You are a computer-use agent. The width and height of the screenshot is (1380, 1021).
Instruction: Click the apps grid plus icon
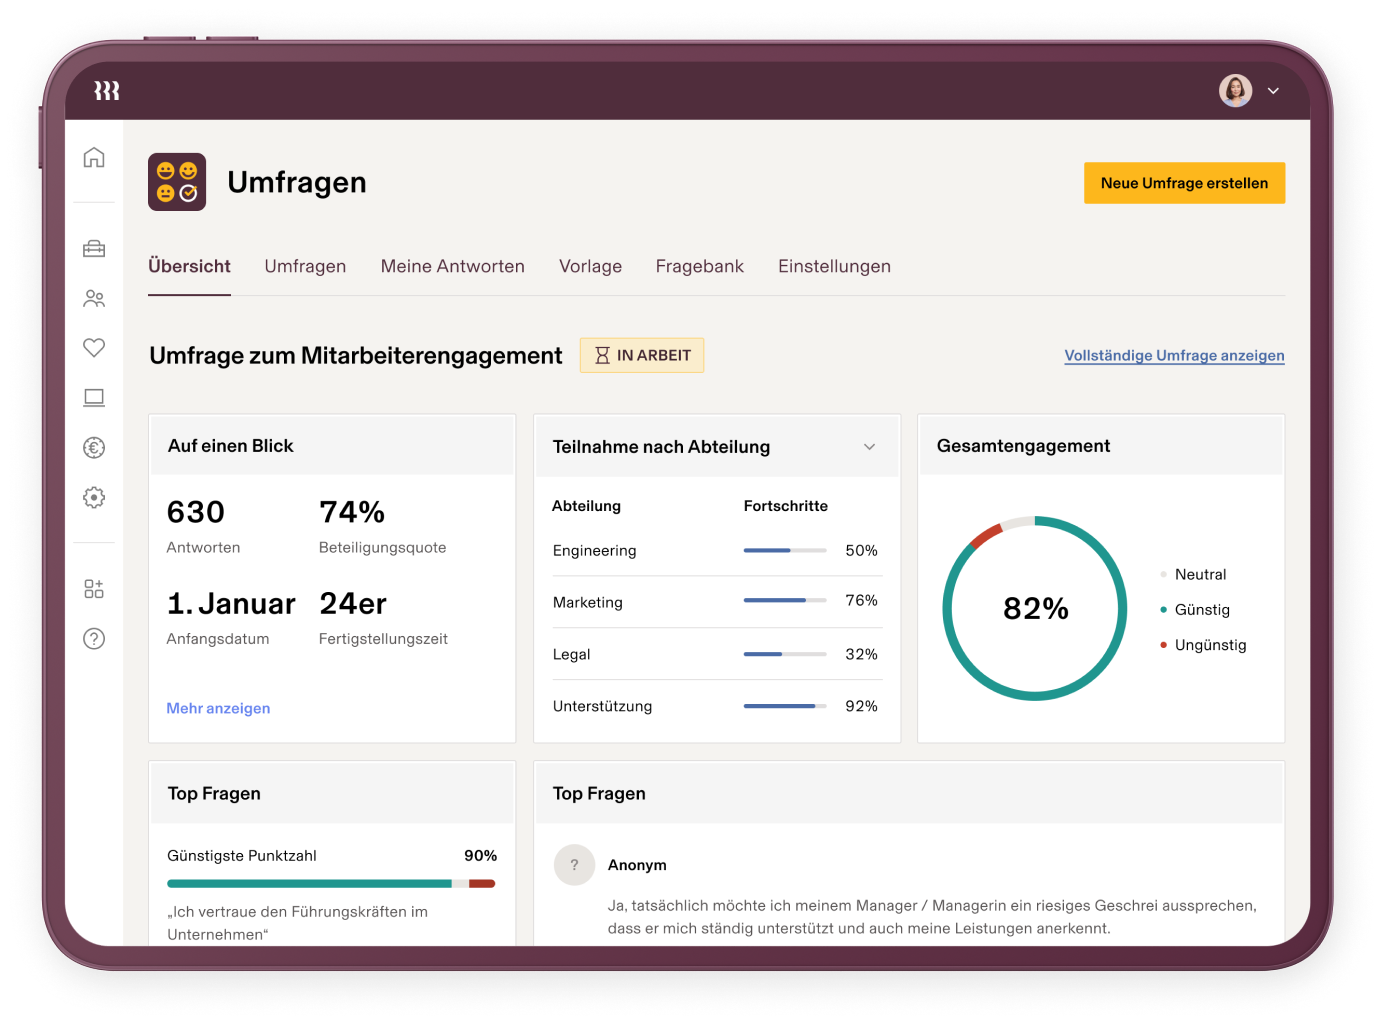tap(94, 589)
